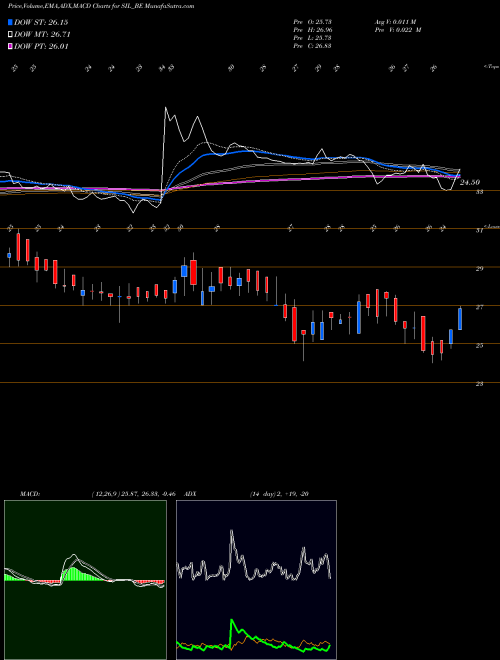Click the 'Pre O: 25.73' value
The image size is (500, 660).
tap(312, 21)
